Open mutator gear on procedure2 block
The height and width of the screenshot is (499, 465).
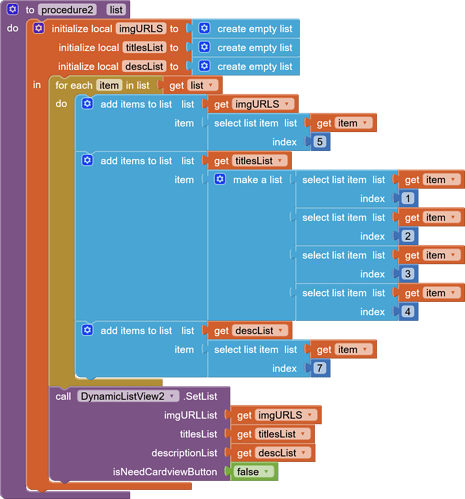coord(13,9)
